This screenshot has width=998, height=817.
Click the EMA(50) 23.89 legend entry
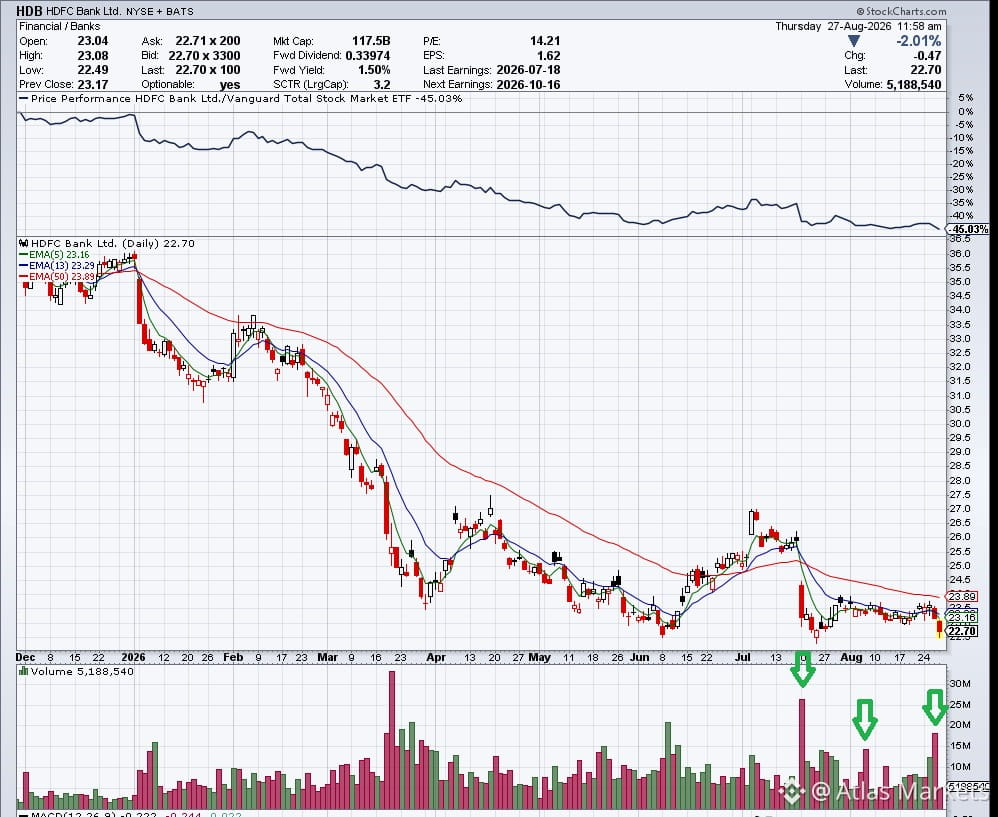coord(57,276)
